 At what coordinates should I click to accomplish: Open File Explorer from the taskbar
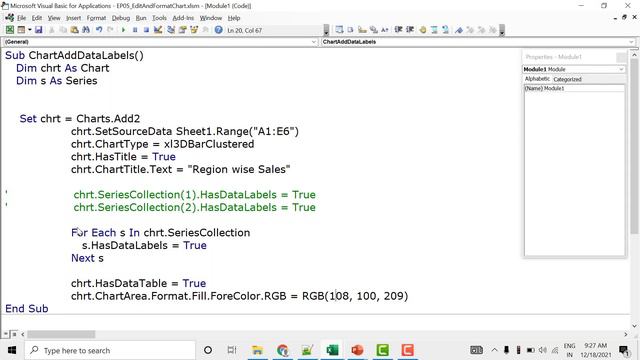(257, 350)
